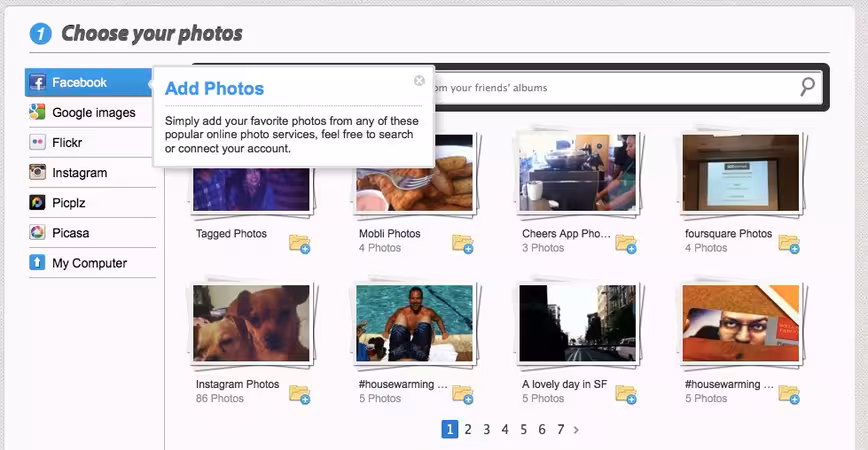Go to page 7 of albums
The image size is (868, 450).
(561, 430)
